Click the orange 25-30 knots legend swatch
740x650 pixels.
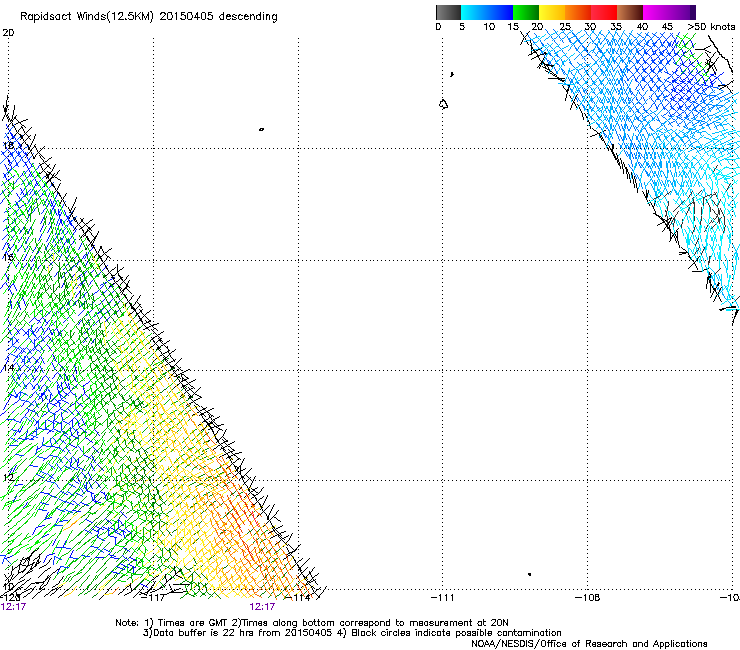pos(578,12)
